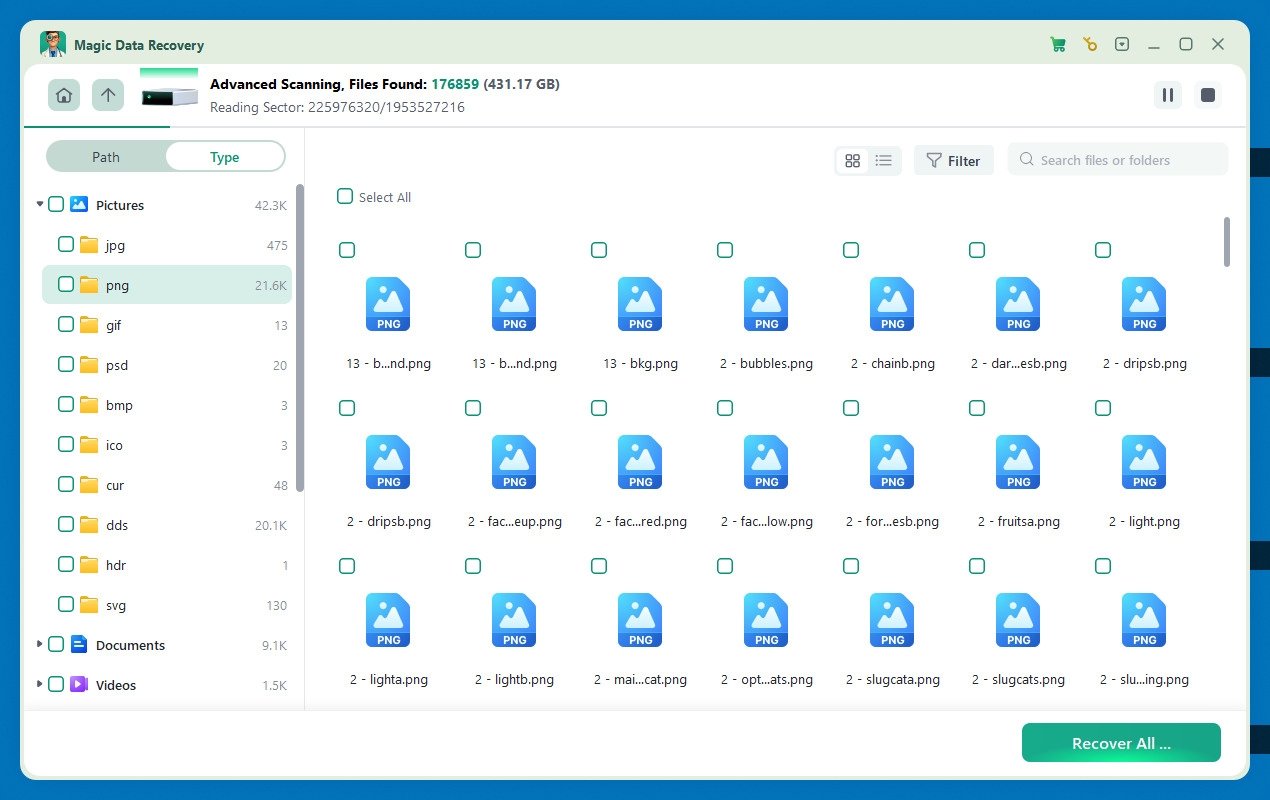1270x800 pixels.
Task: Go up one level with arrow icon
Action: click(x=108, y=95)
